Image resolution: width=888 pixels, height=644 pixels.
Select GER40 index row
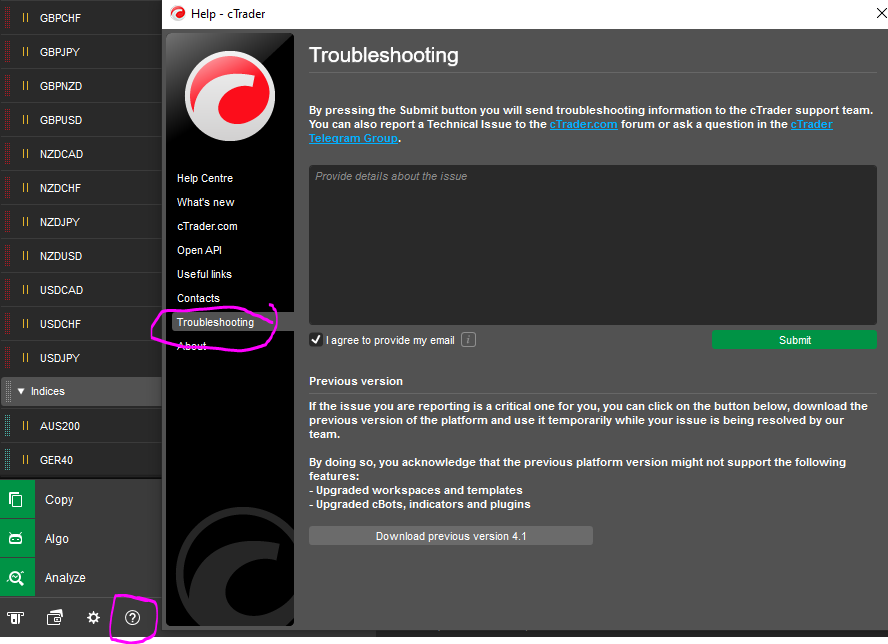coord(81,459)
